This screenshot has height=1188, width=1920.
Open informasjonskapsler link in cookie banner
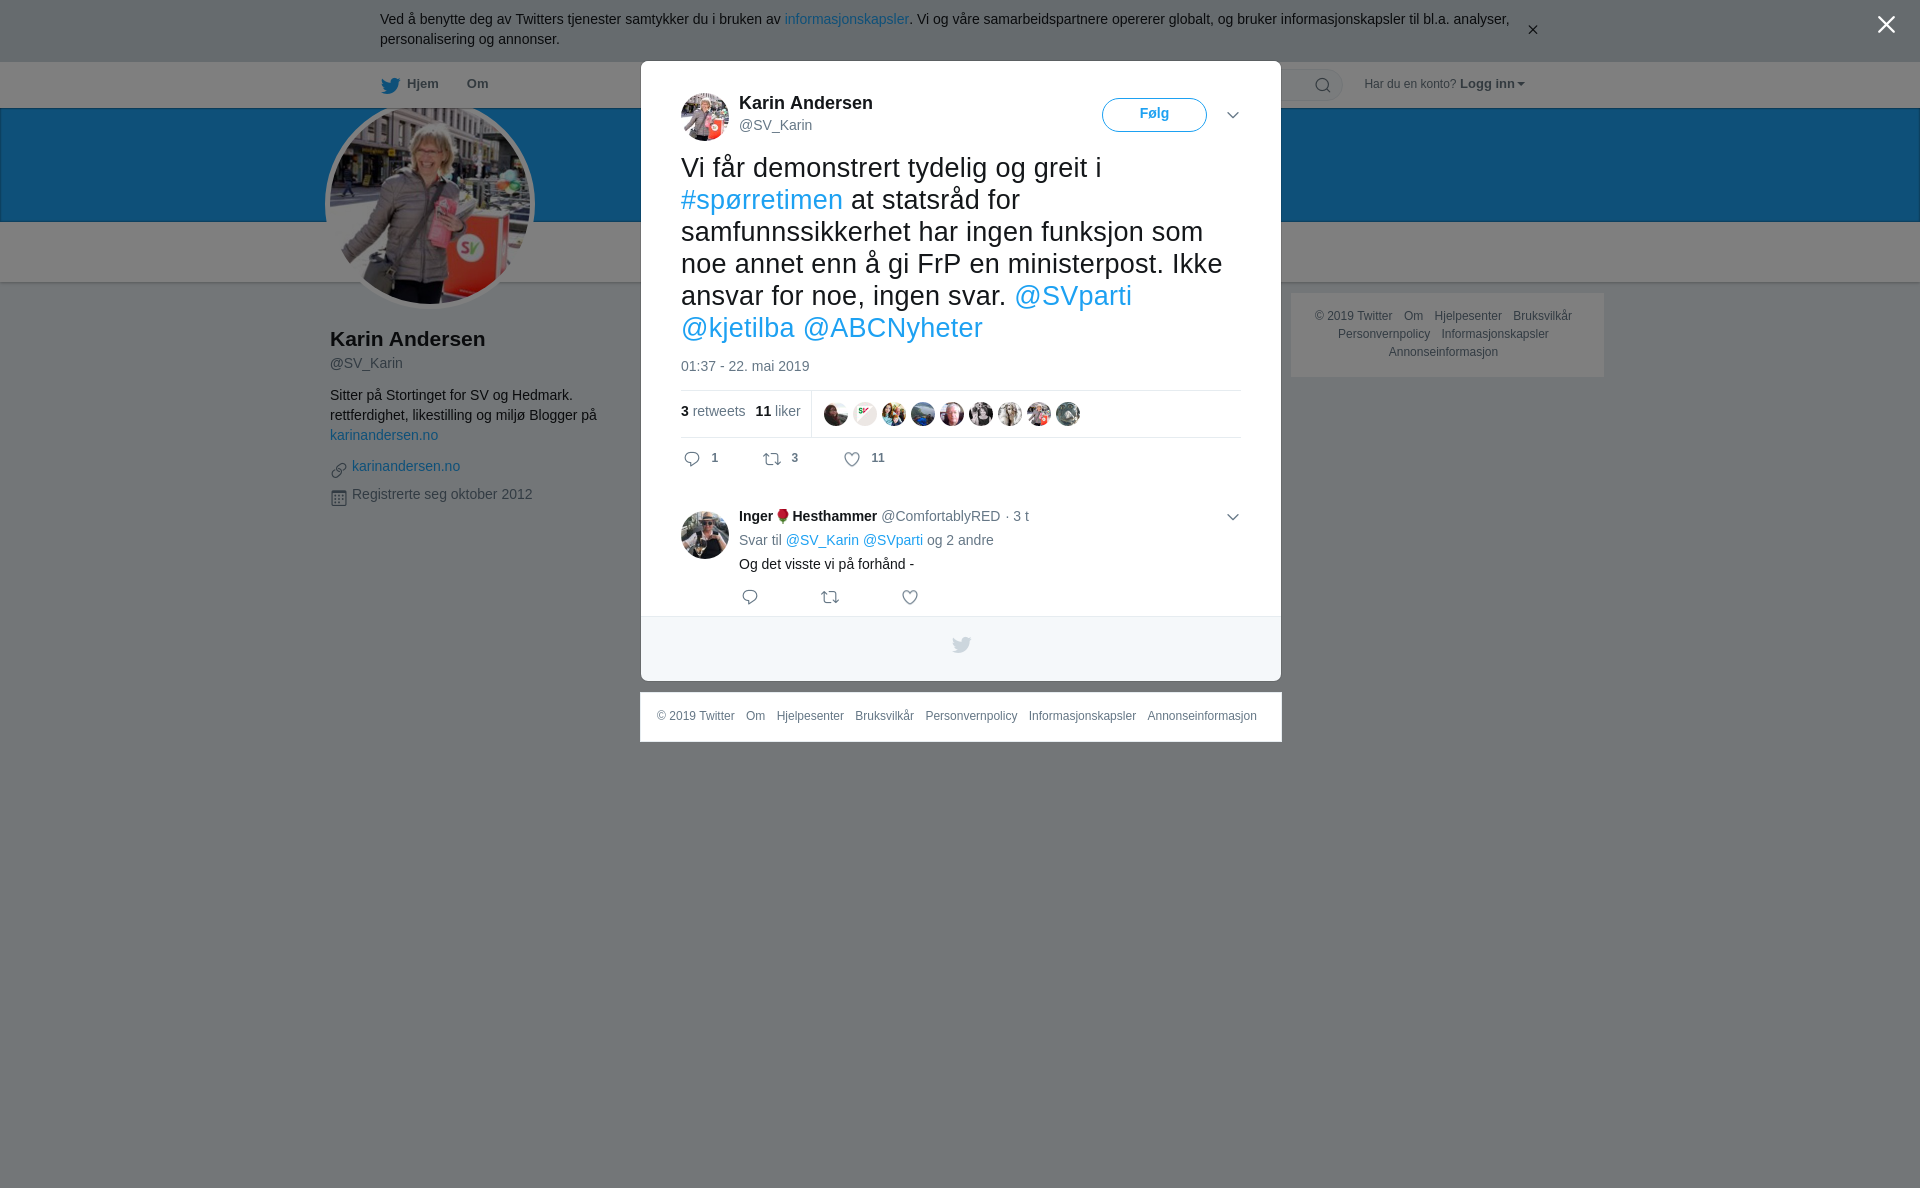tap(846, 19)
